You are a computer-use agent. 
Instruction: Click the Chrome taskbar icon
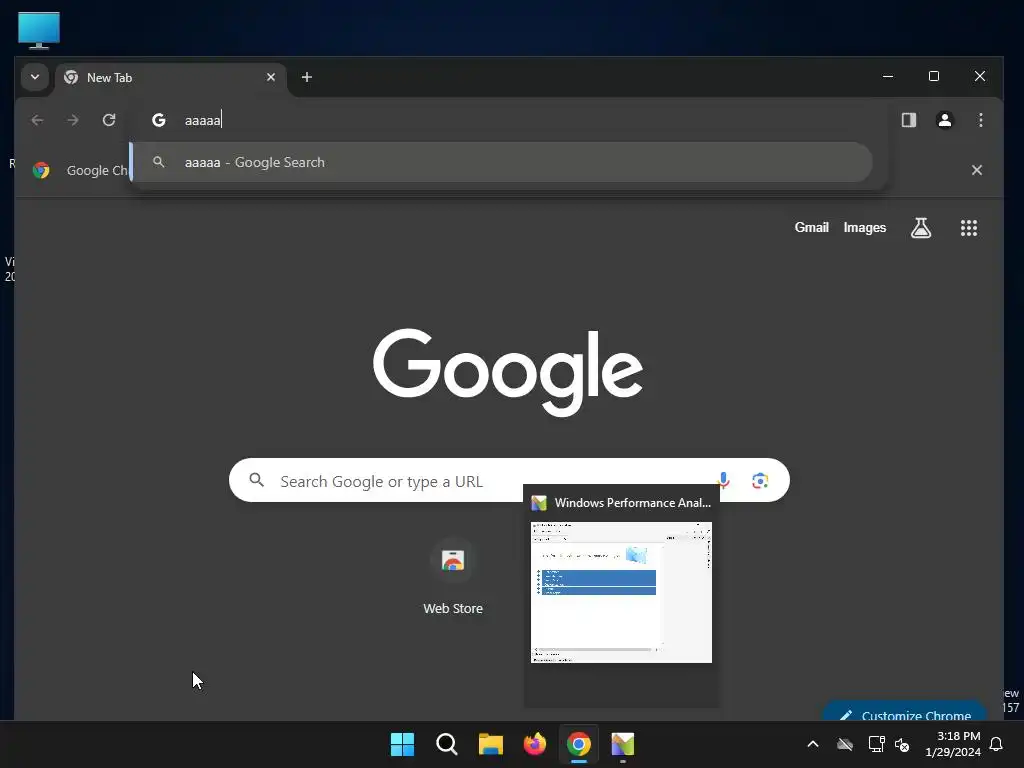click(579, 744)
